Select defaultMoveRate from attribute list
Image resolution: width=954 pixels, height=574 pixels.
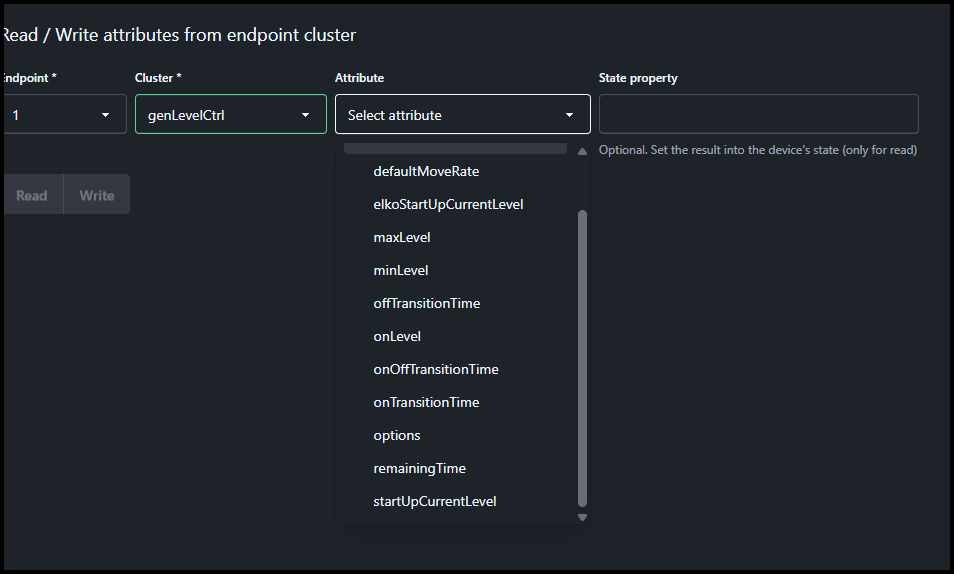tap(426, 171)
